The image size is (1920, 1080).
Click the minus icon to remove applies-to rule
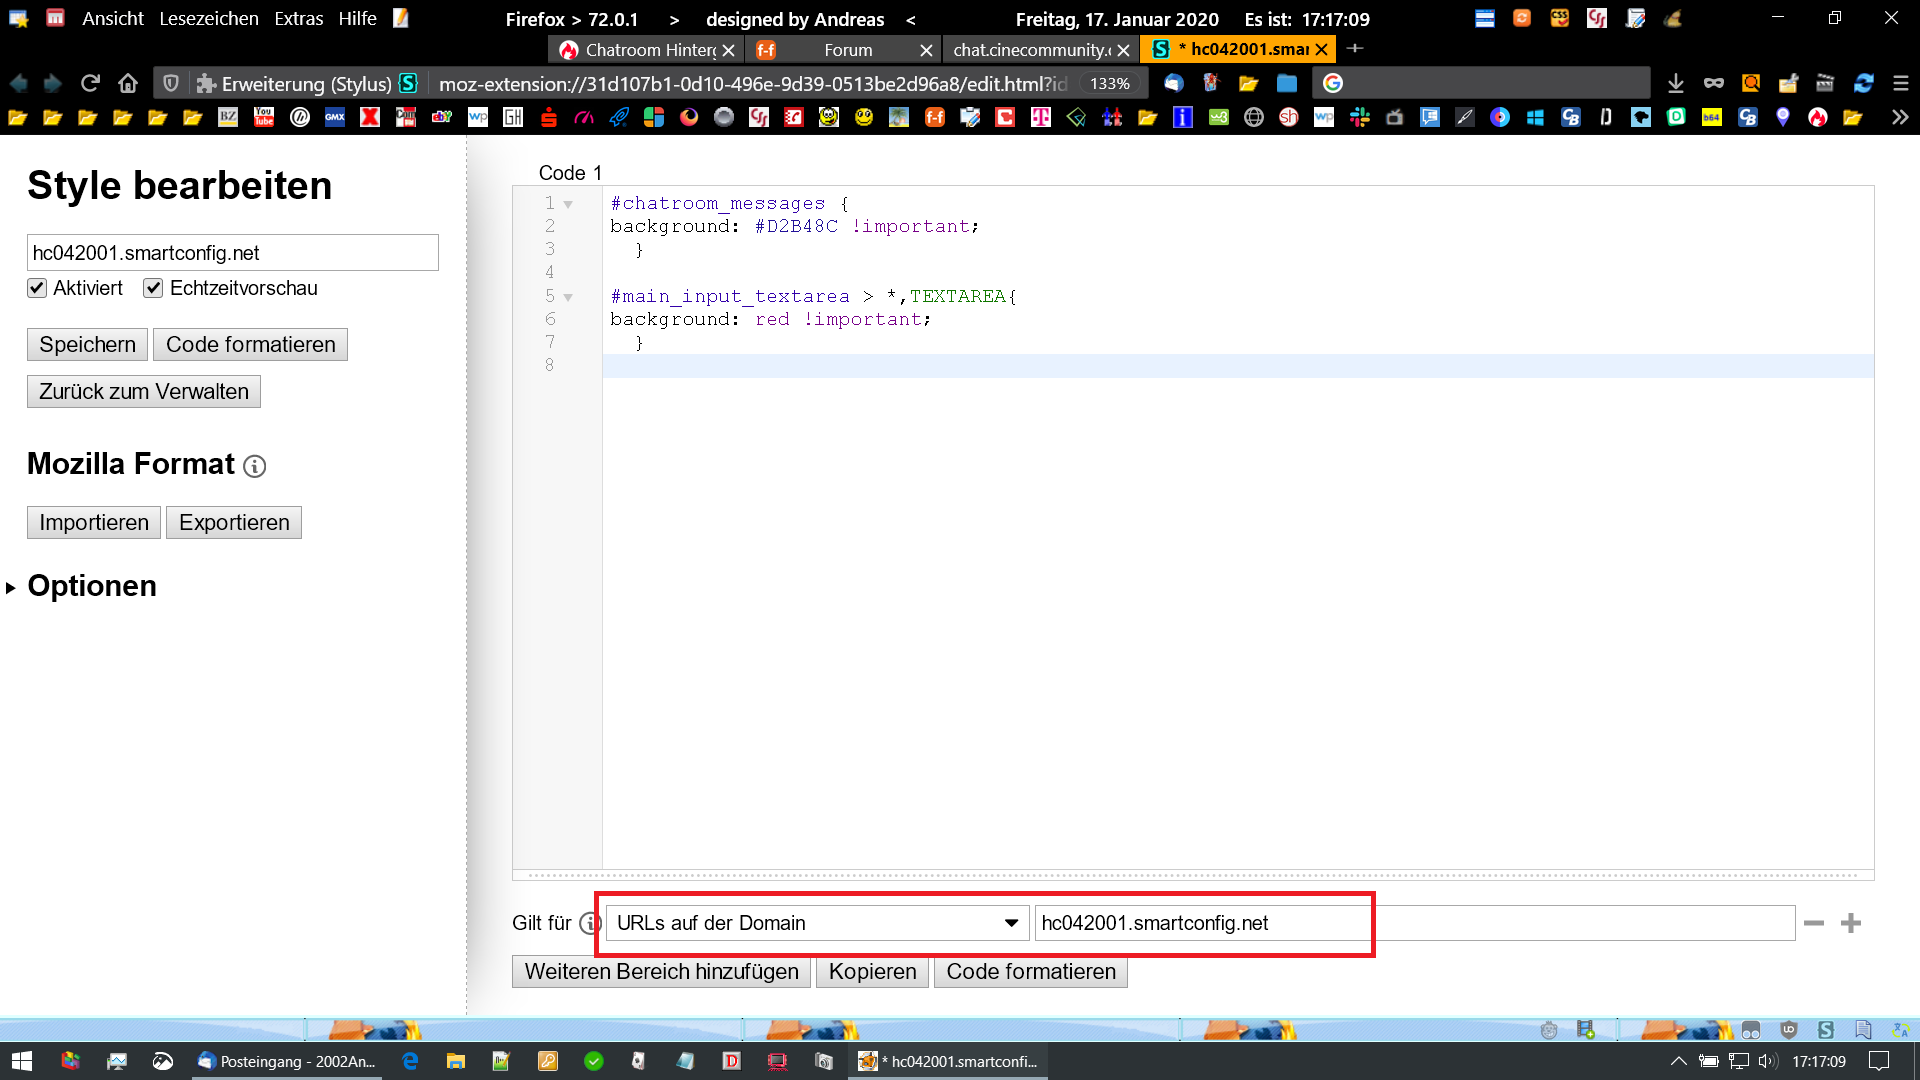pyautogui.click(x=1814, y=923)
